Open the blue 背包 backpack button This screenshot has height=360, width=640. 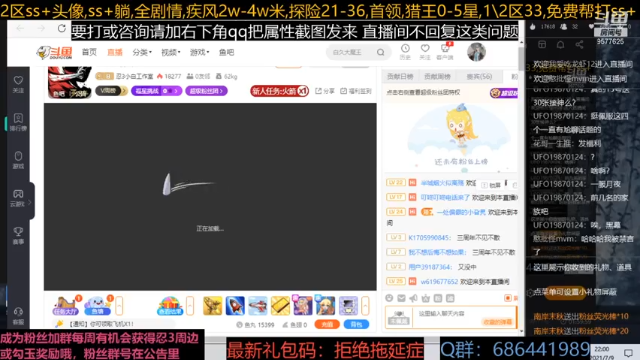pos(356,324)
